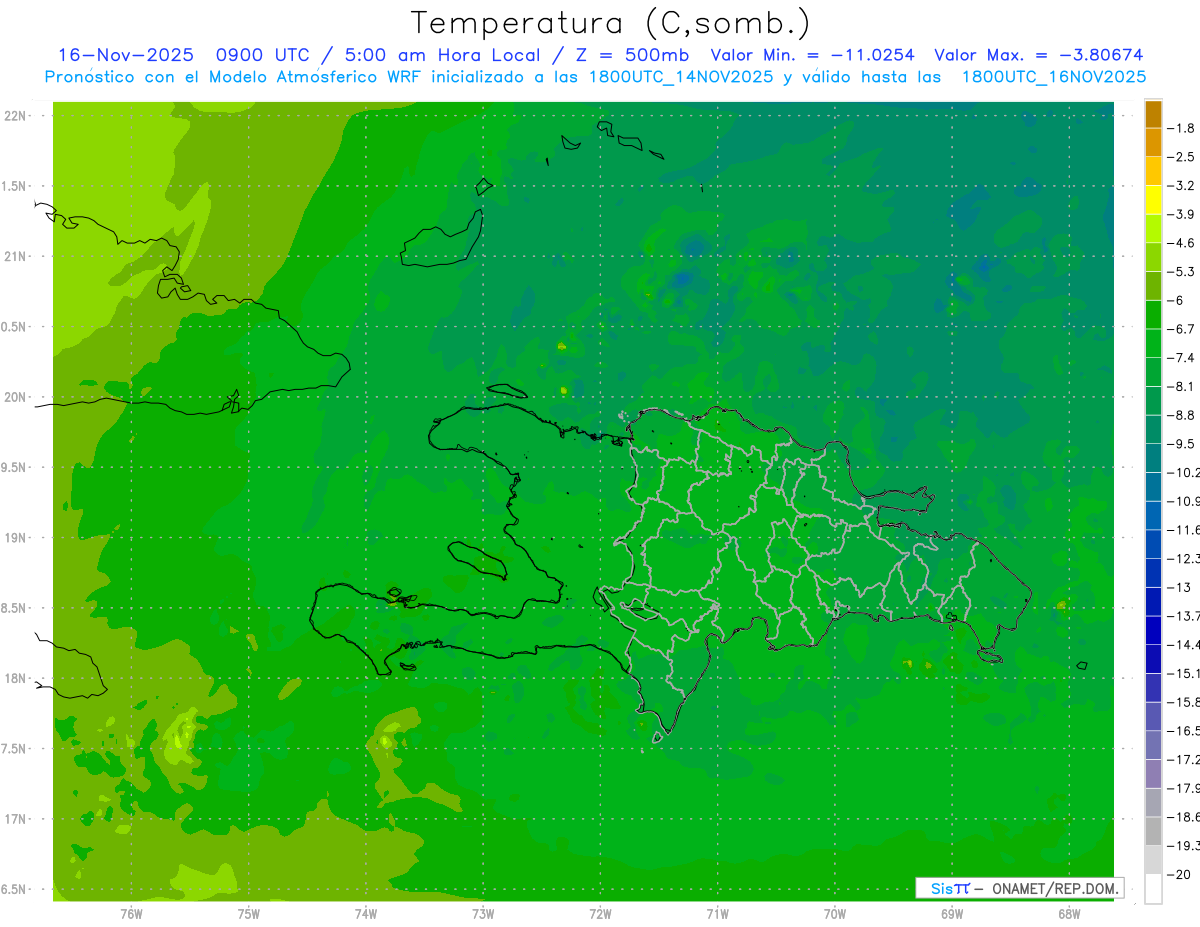
Task: Click the colorbar swatch between -13 and -13.7
Action: 1153,602
